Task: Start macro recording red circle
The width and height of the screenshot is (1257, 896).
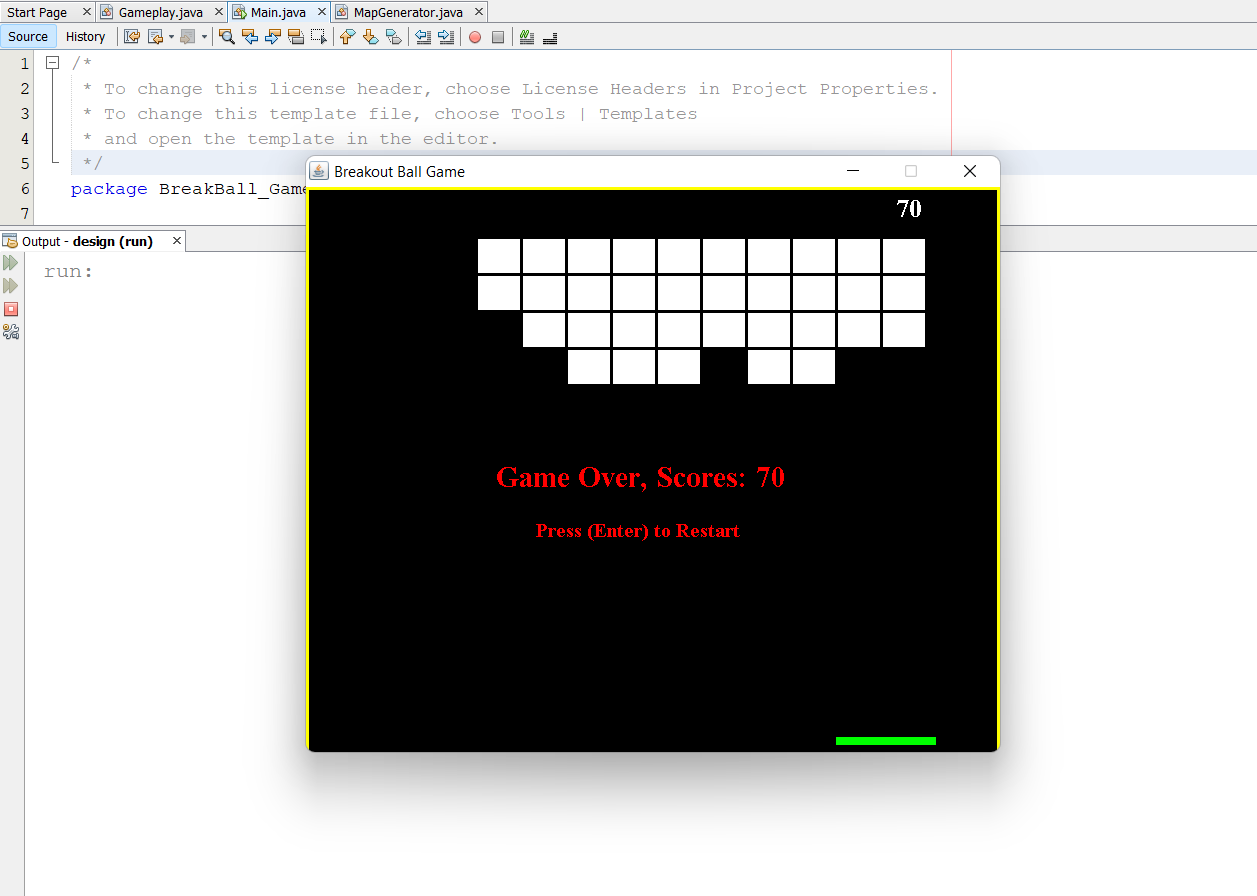Action: point(475,37)
